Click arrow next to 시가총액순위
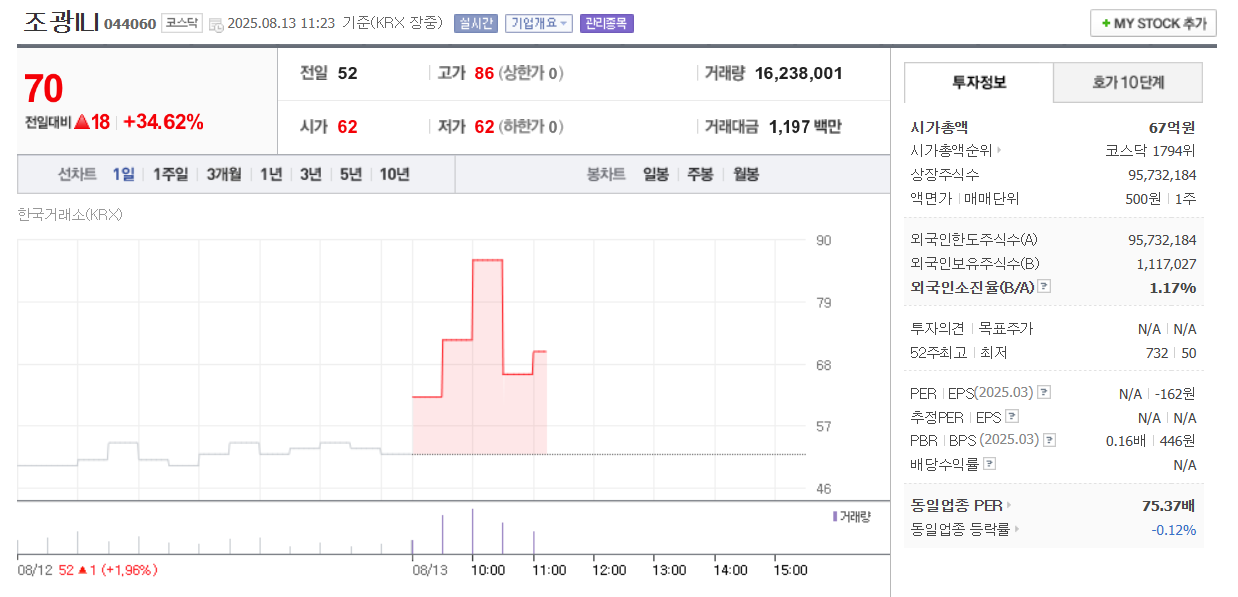This screenshot has width=1238, height=597. point(999,151)
